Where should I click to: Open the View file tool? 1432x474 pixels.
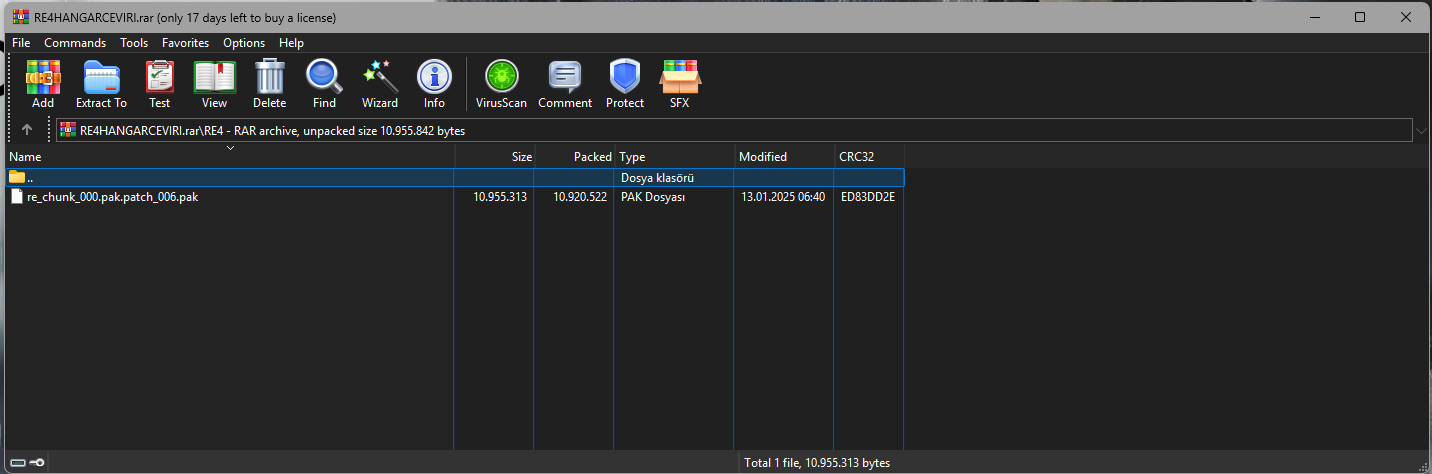pyautogui.click(x=214, y=83)
